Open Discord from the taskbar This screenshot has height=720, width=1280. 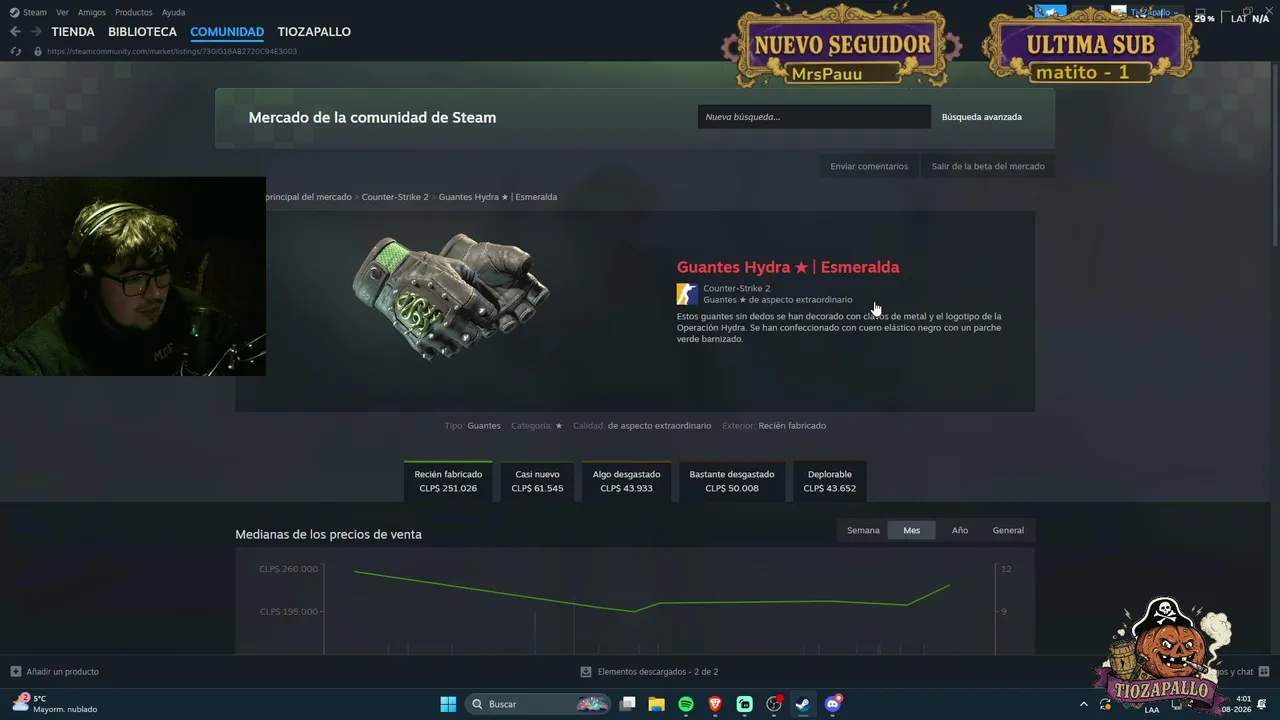click(833, 704)
